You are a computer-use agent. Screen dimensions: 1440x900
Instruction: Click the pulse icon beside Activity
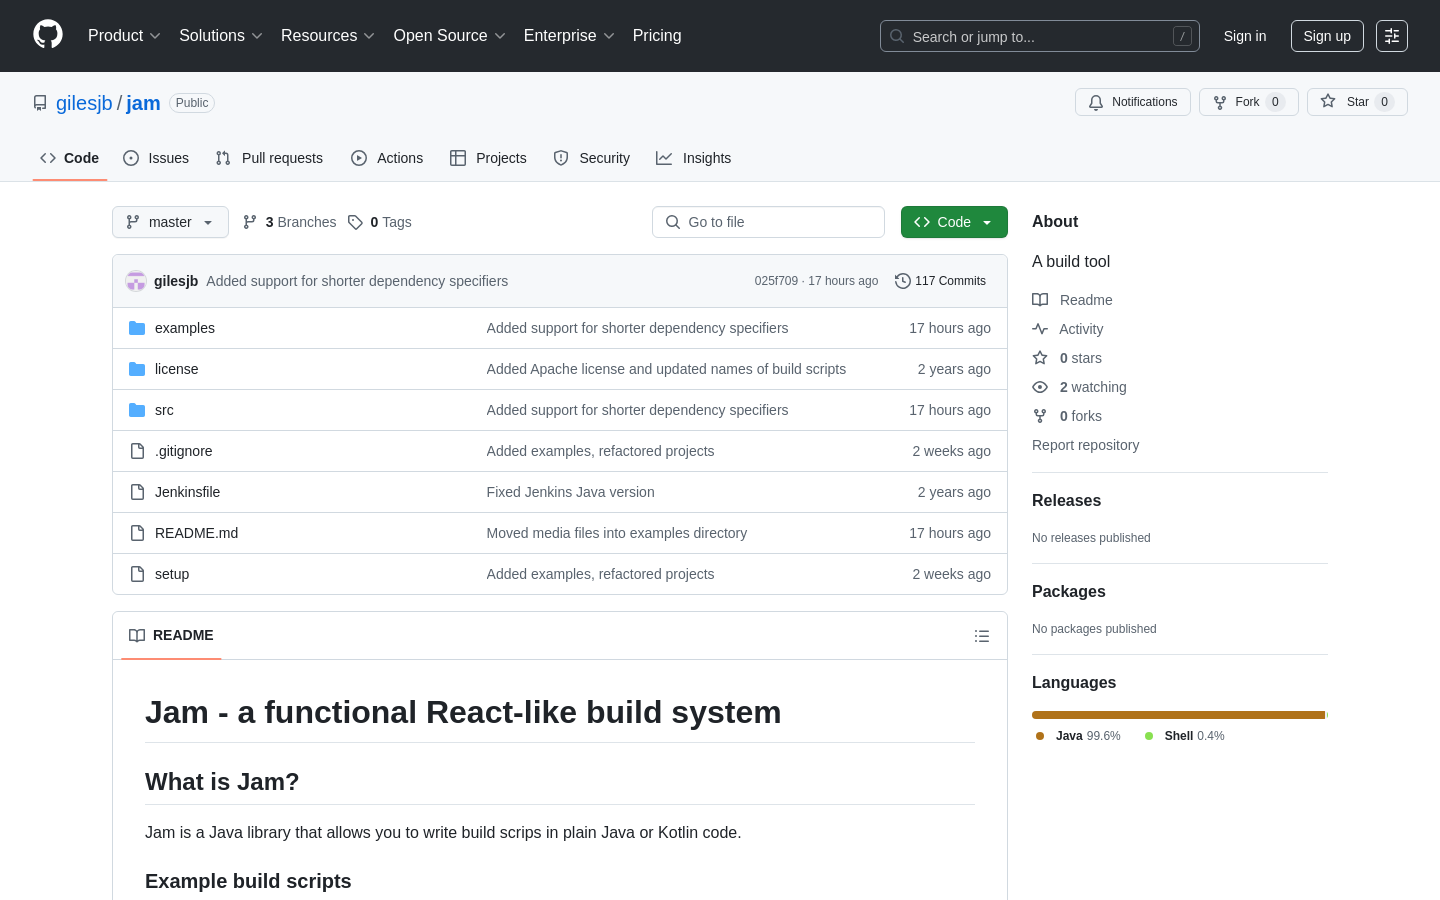[1040, 329]
